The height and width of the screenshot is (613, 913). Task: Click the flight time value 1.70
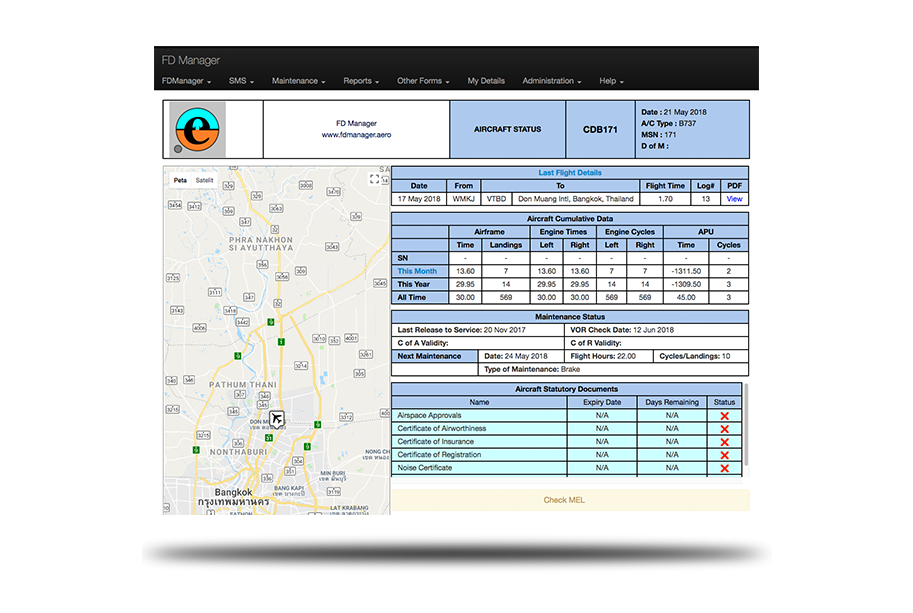pyautogui.click(x=665, y=199)
